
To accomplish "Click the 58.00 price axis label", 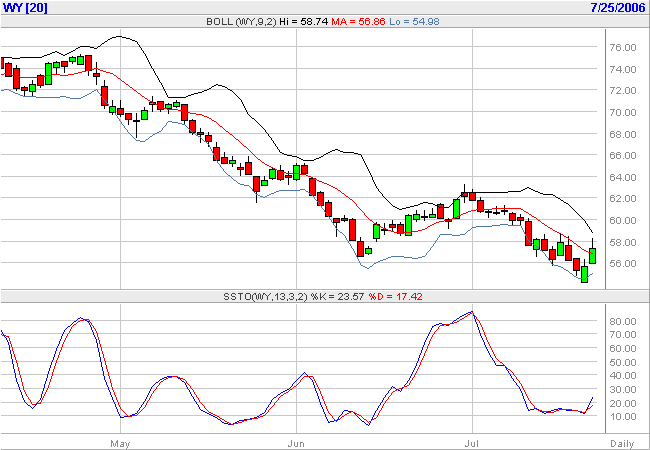I will coord(623,242).
